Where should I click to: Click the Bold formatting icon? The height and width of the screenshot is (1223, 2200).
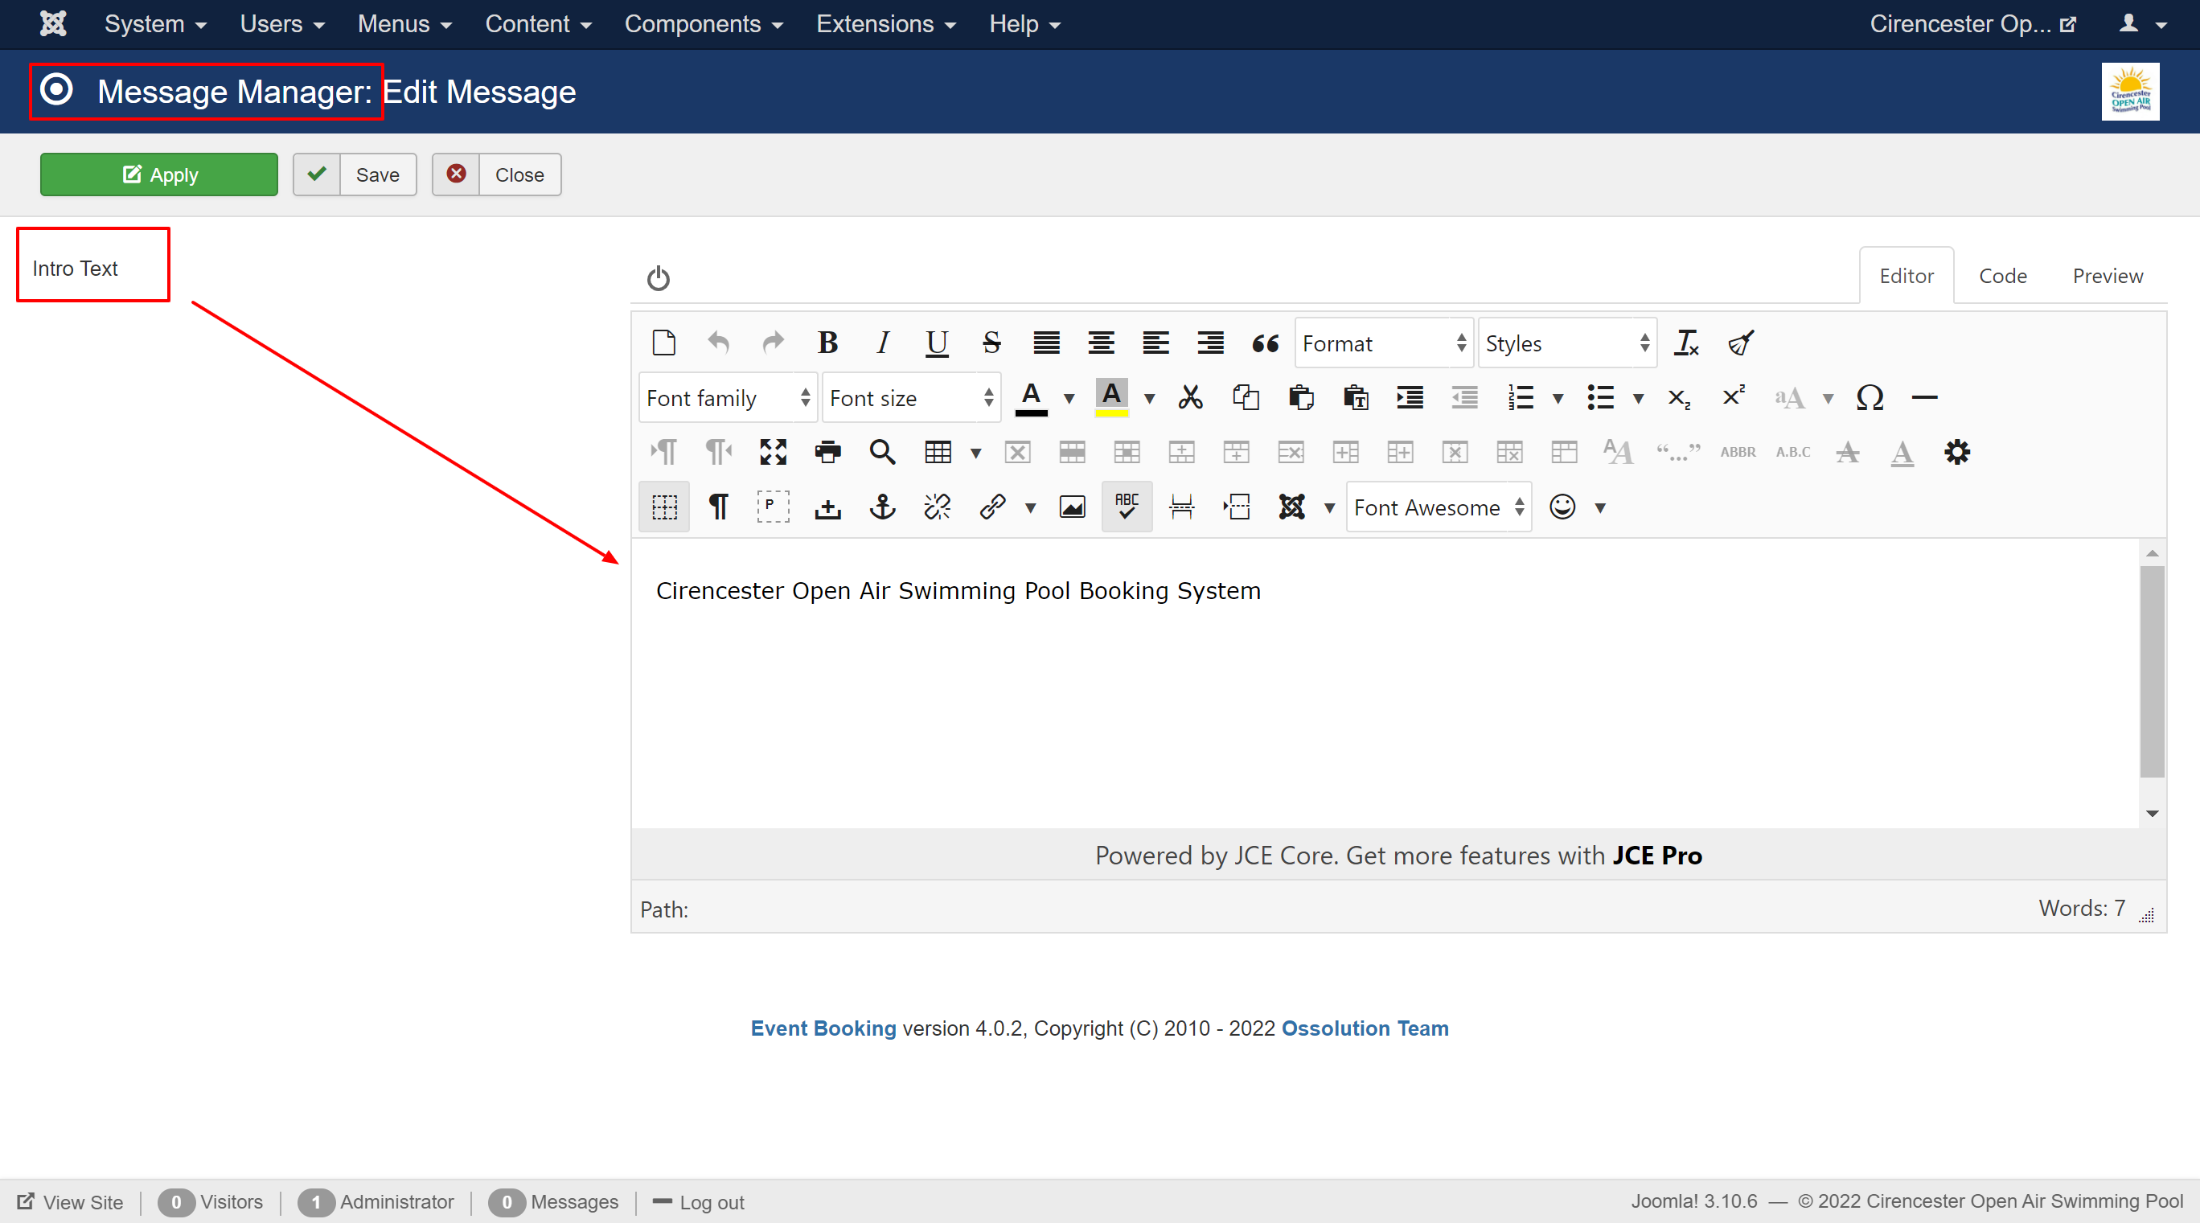(827, 343)
